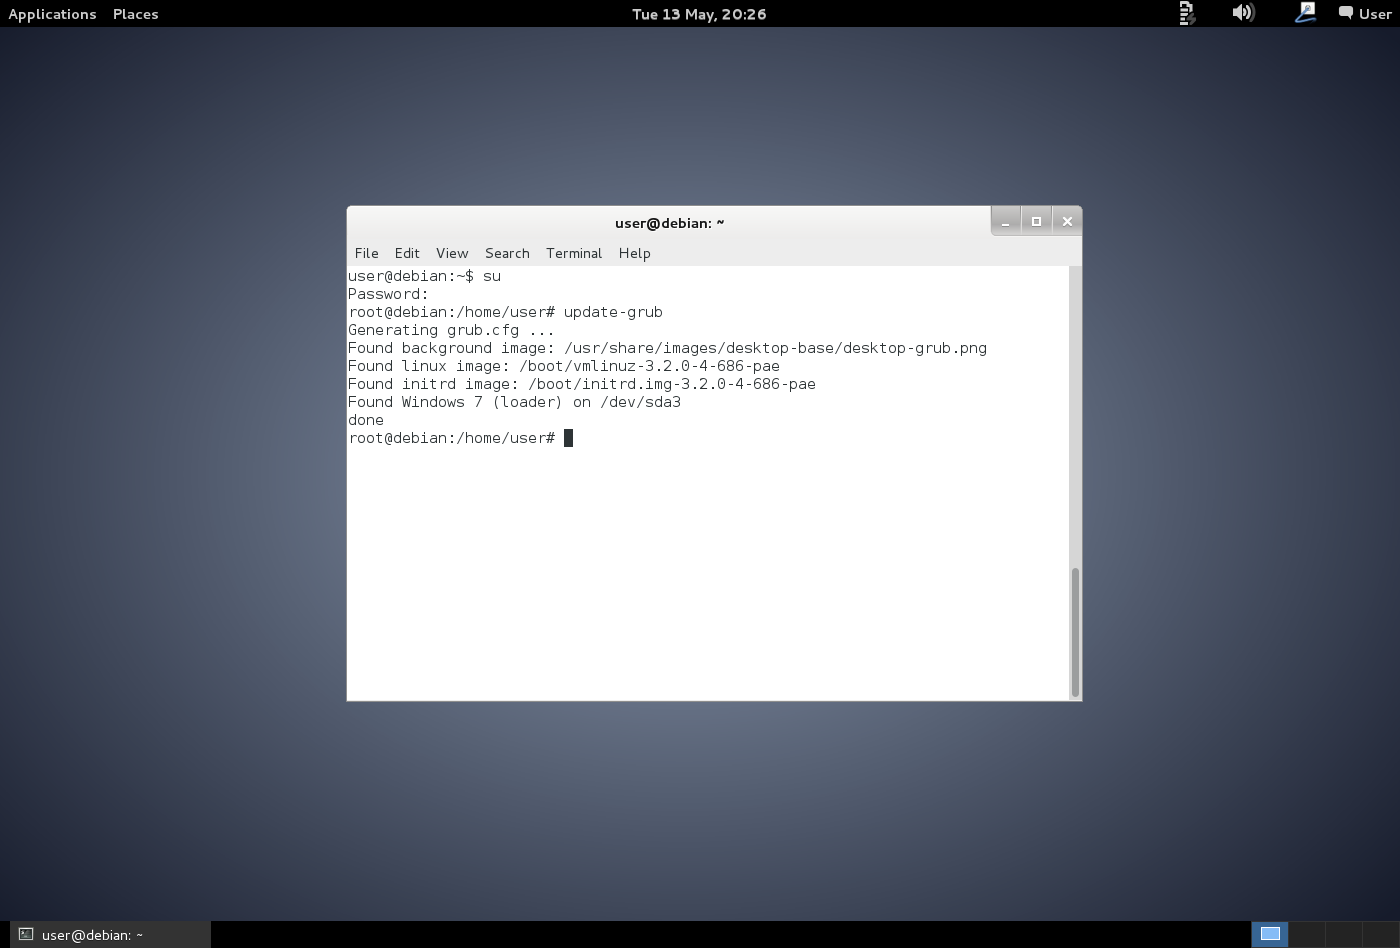
Task: Open the Edit menu
Action: [407, 253]
